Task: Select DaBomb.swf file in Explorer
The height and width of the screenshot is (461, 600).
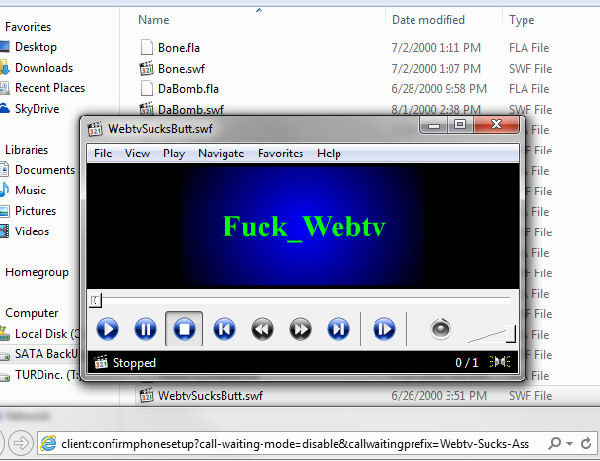Action: point(191,110)
